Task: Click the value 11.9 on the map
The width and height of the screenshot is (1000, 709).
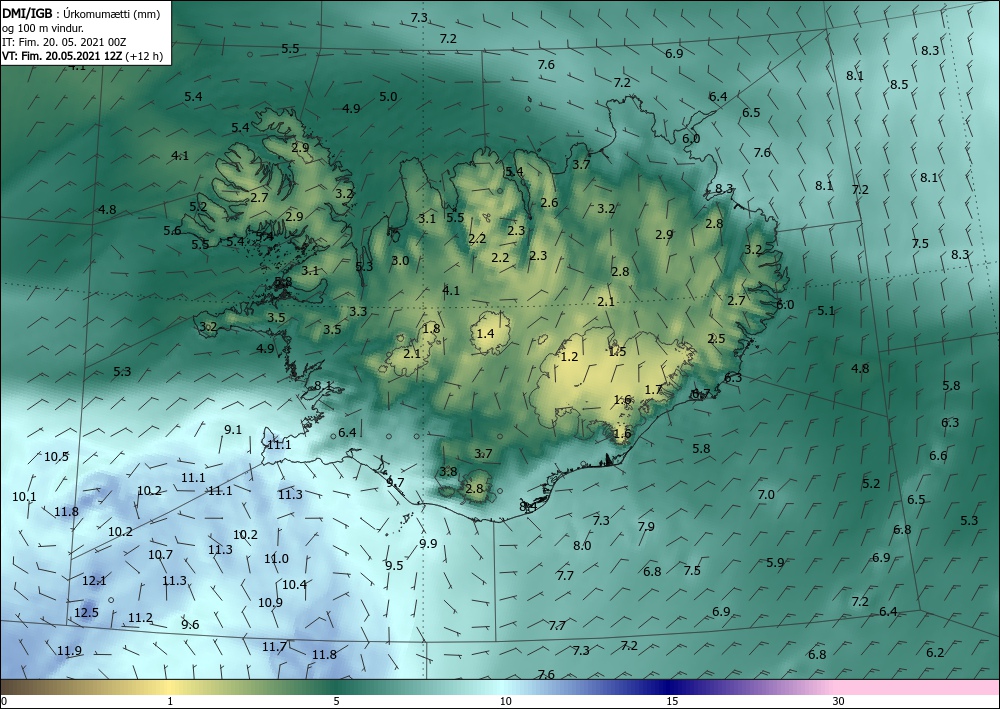Action: pyautogui.click(x=69, y=650)
